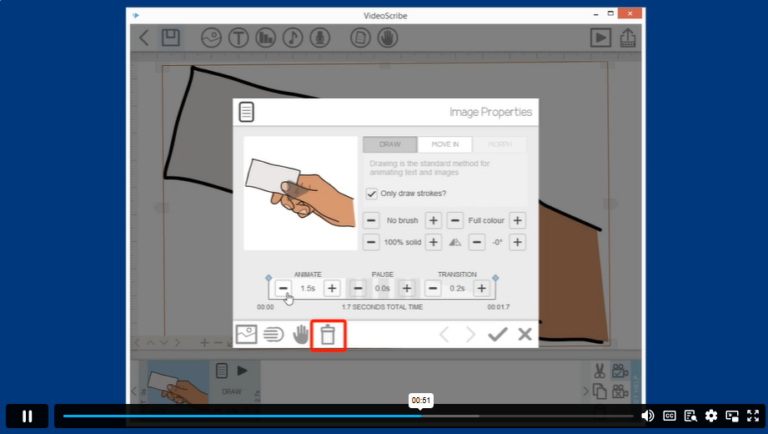
Task: Insert a chart element
Action: pos(265,38)
